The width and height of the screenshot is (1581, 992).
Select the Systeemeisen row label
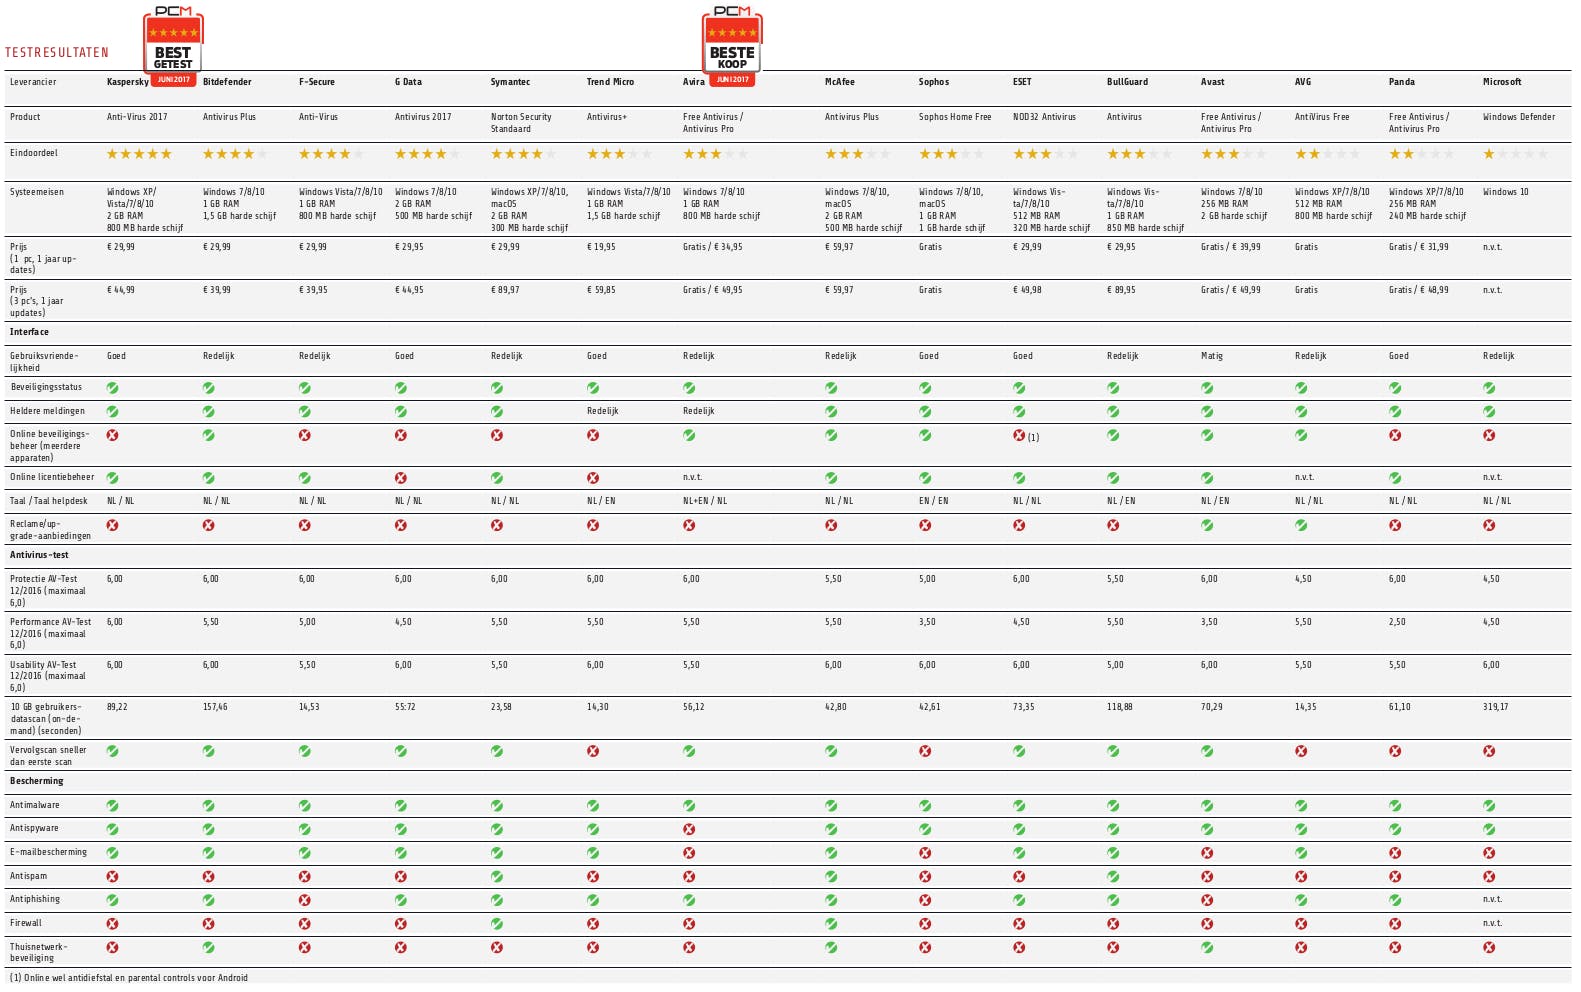tap(37, 192)
